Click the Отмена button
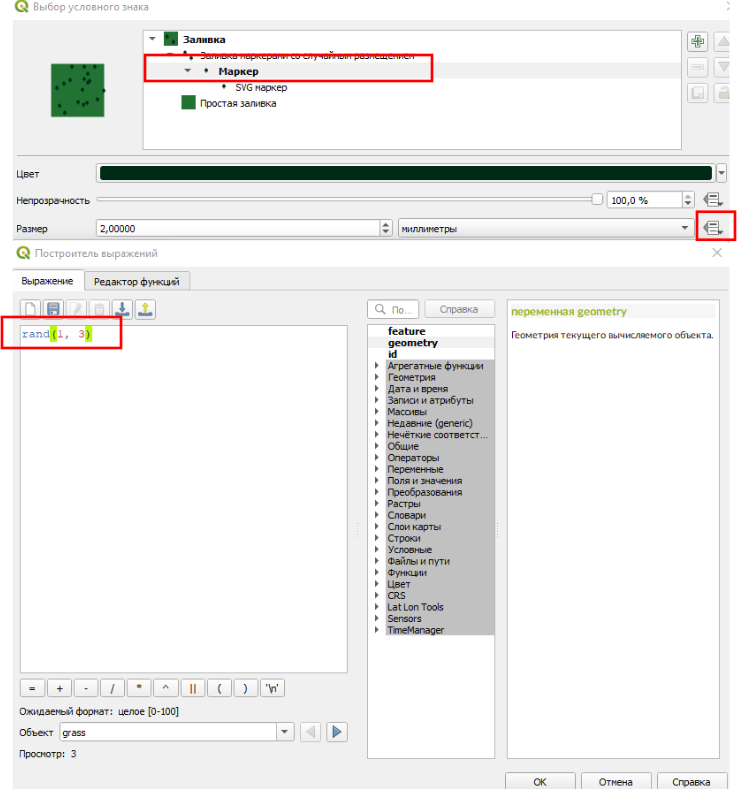 tap(616, 781)
